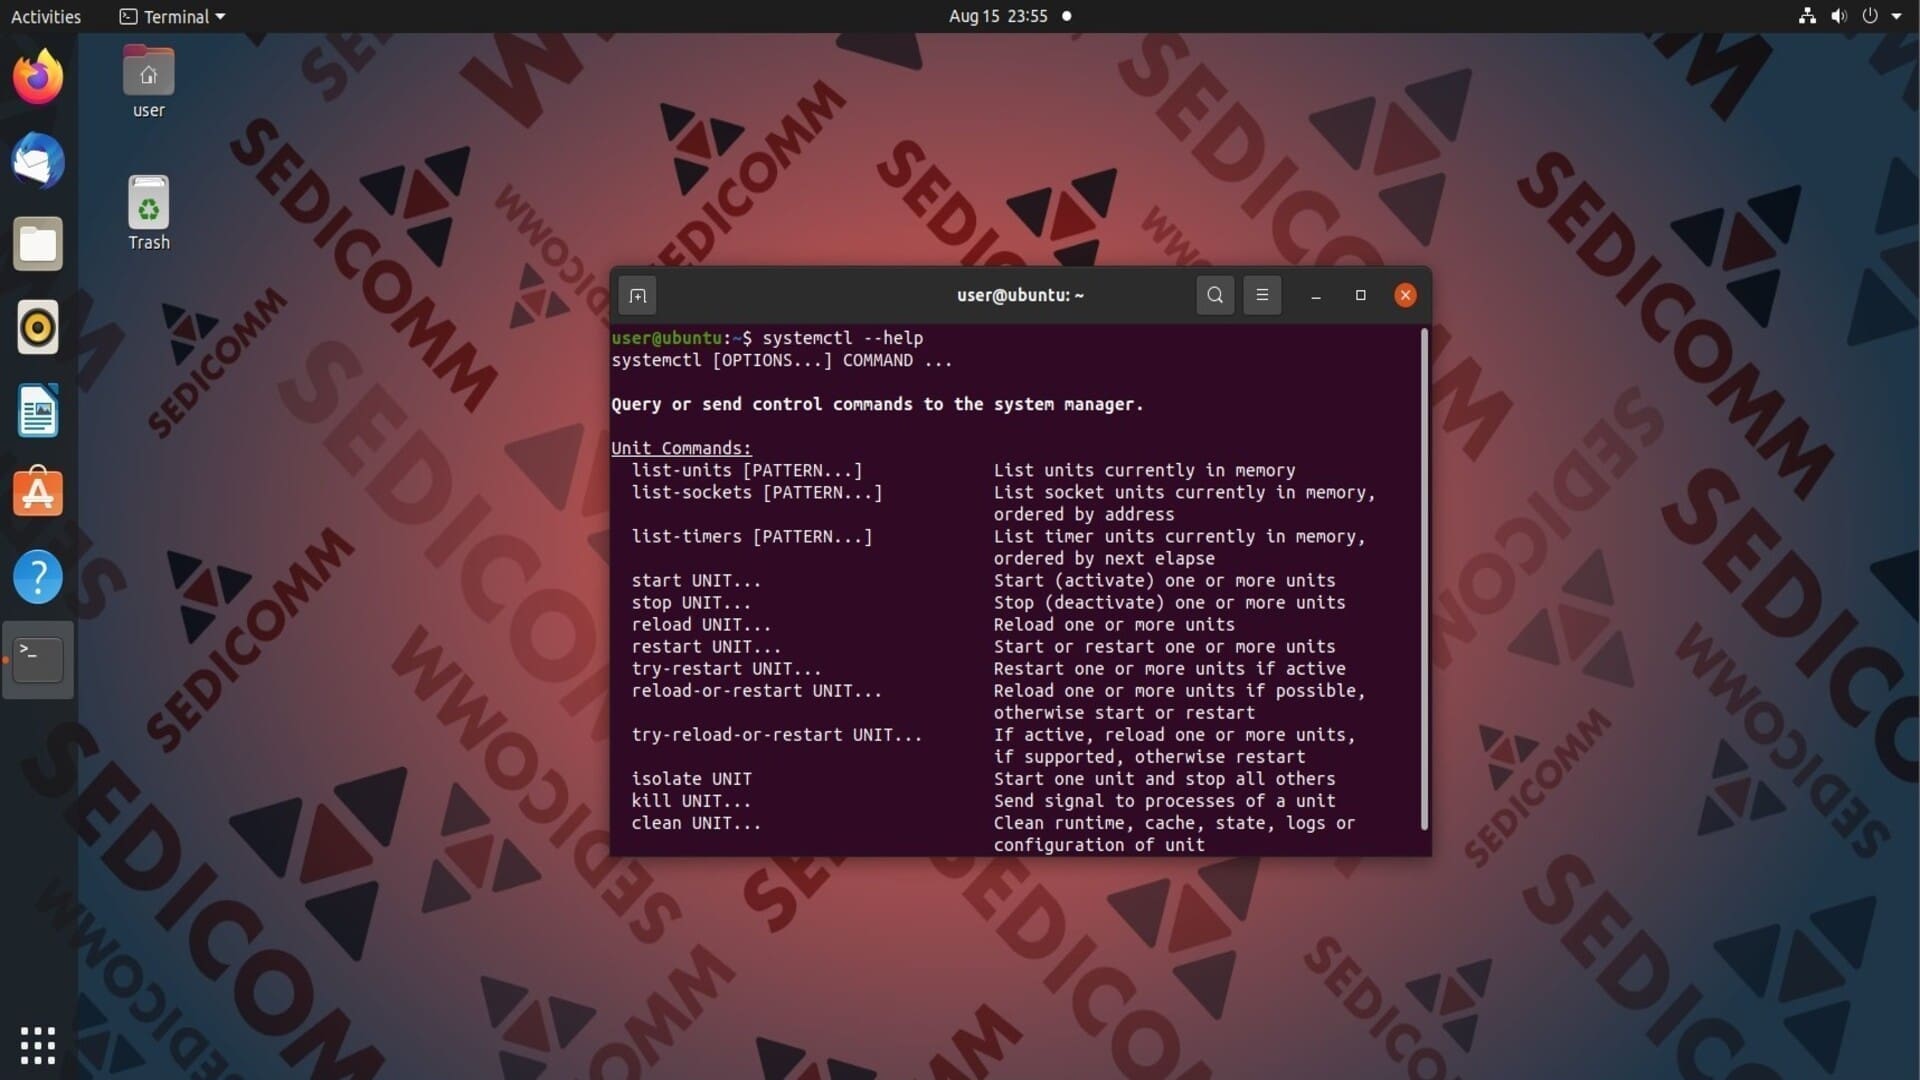Open the Activities overview
This screenshot has width=1920, height=1080.
(46, 16)
